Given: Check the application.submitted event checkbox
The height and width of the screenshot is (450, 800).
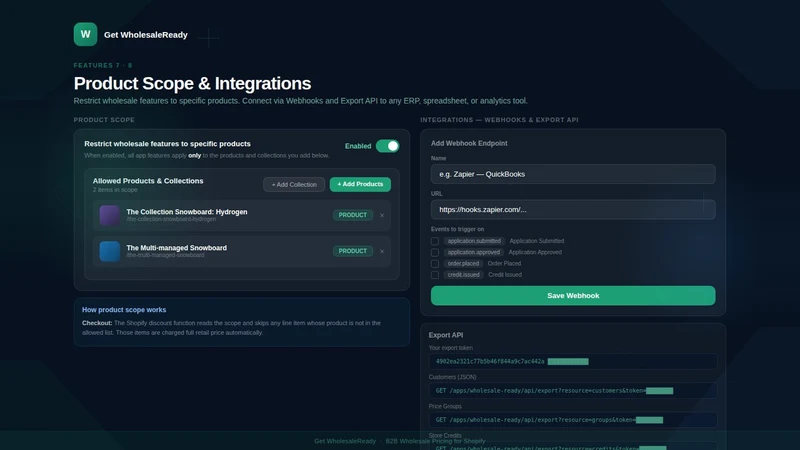Looking at the screenshot, I should (435, 241).
